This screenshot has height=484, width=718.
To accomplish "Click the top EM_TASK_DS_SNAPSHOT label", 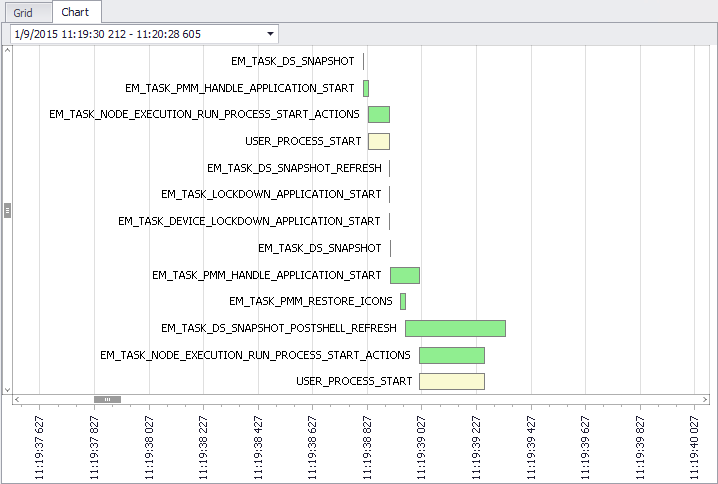I will (x=293, y=61).
